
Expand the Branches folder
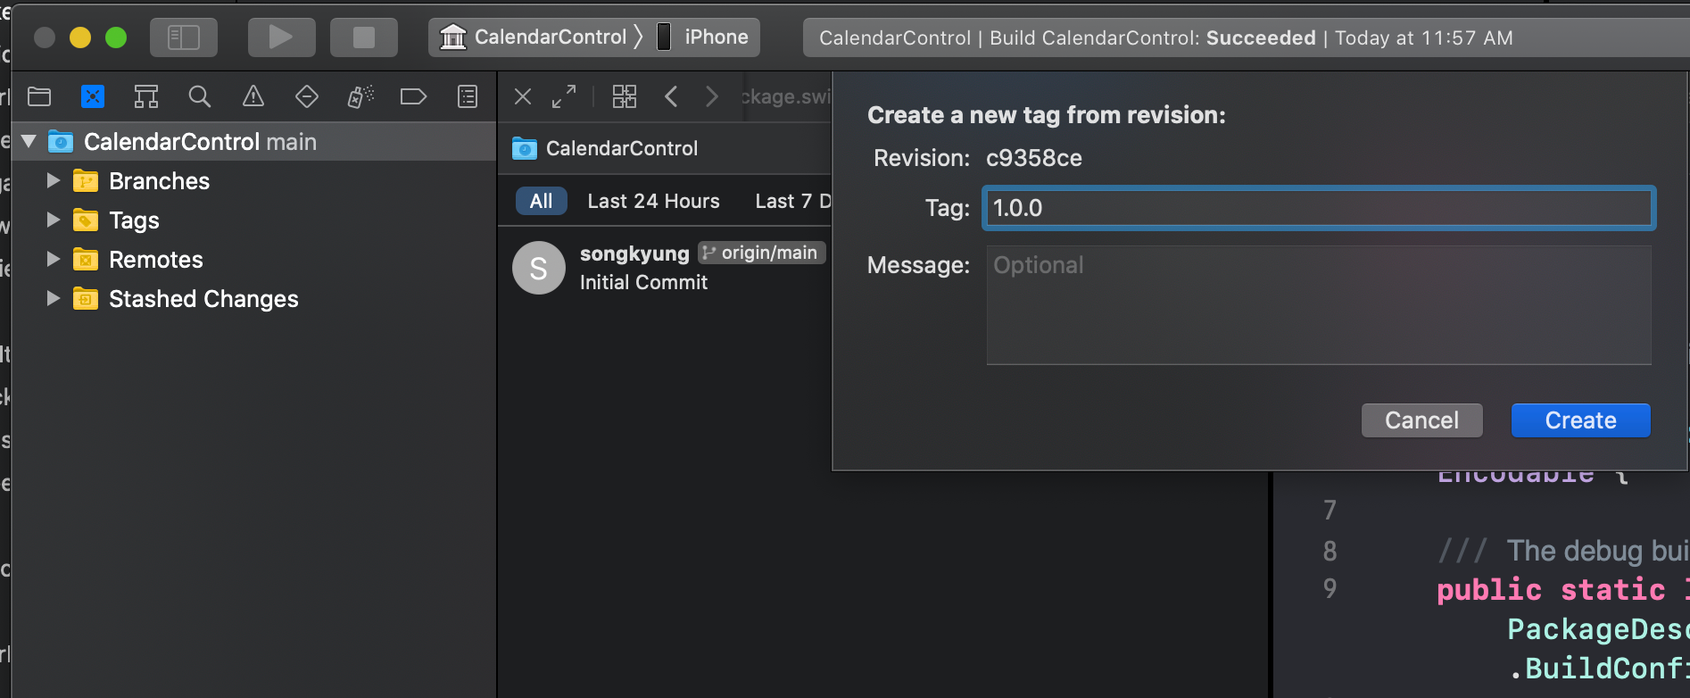(53, 181)
